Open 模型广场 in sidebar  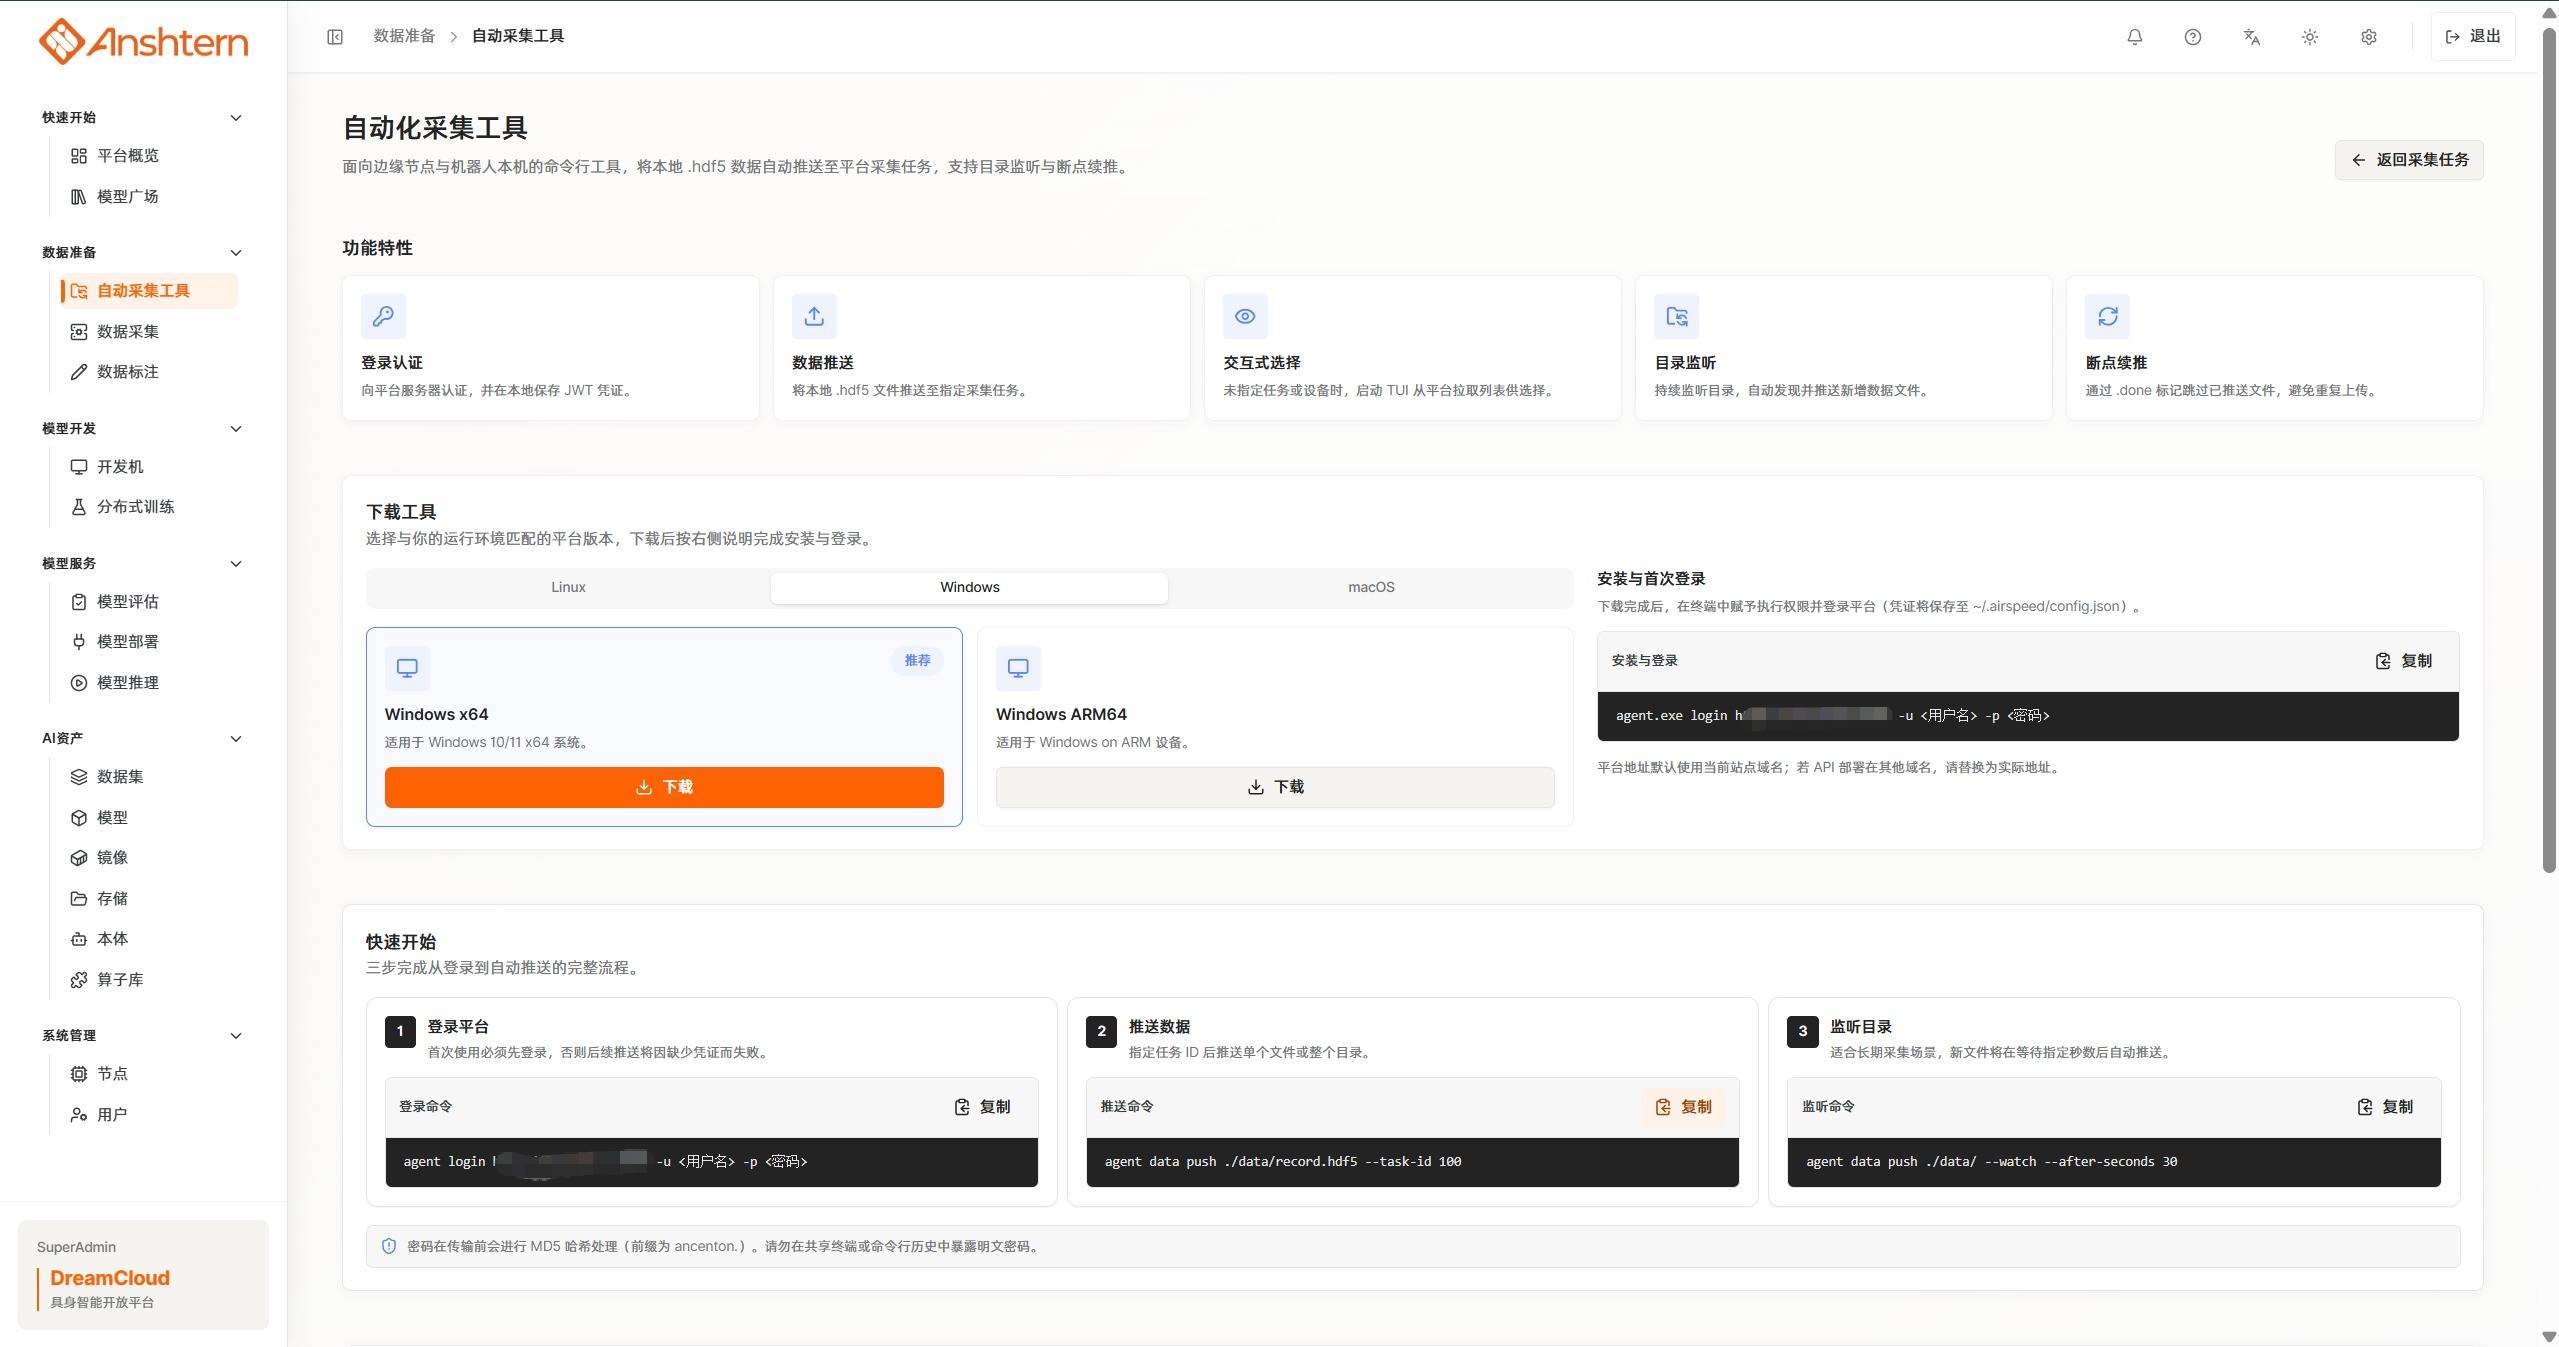[x=148, y=197]
